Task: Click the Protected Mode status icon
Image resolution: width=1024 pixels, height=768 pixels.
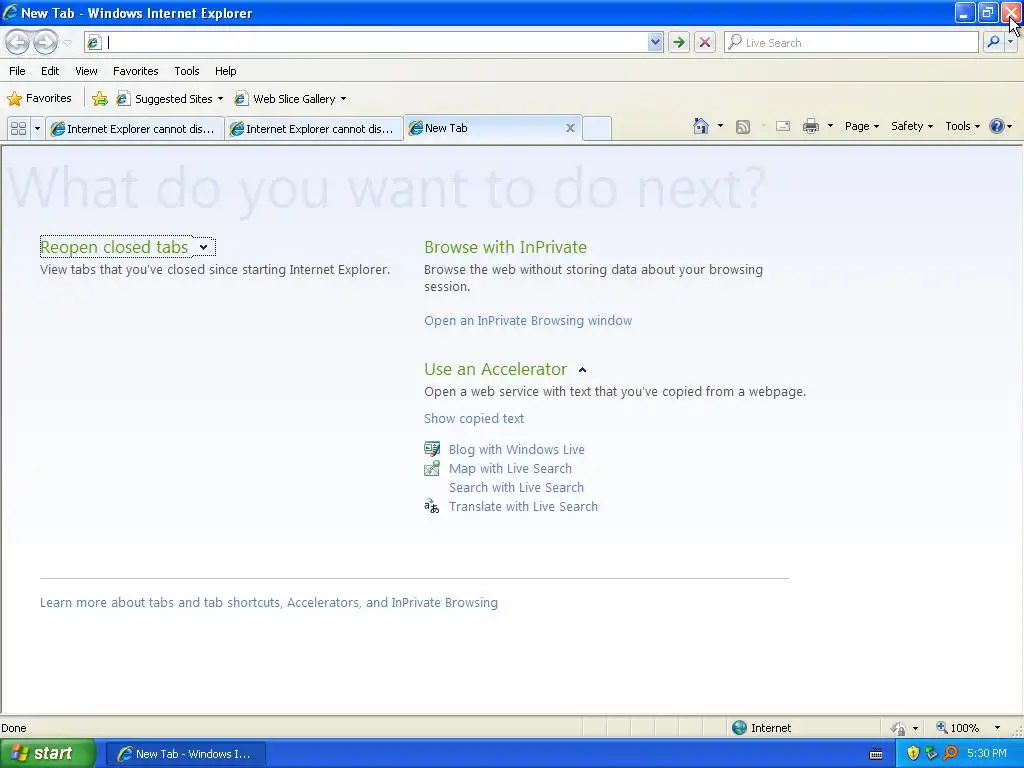Action: (899, 728)
